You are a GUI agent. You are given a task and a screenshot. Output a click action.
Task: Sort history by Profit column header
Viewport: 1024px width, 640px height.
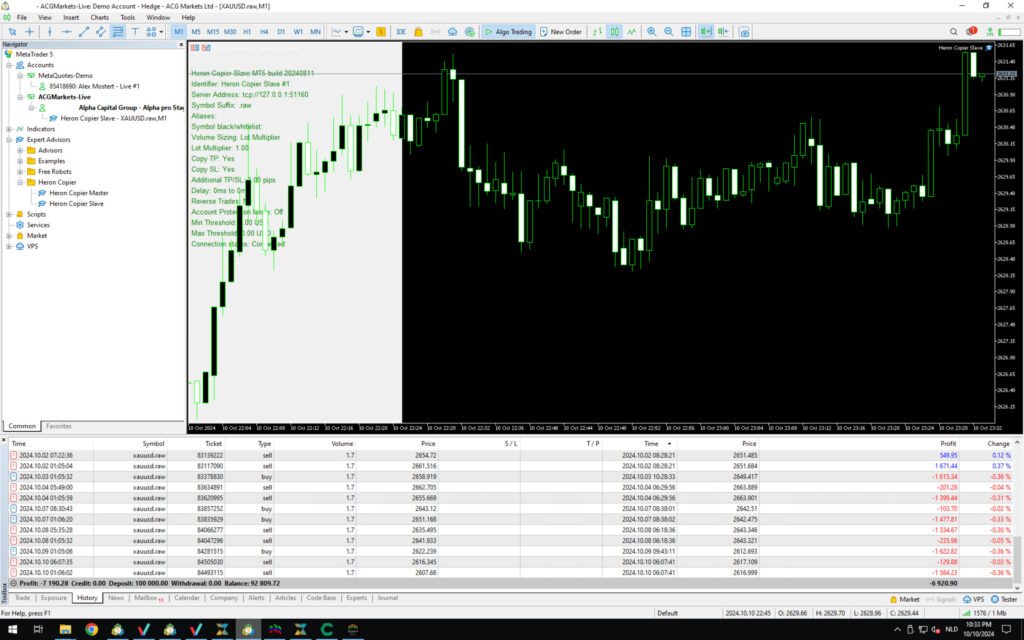click(x=948, y=443)
